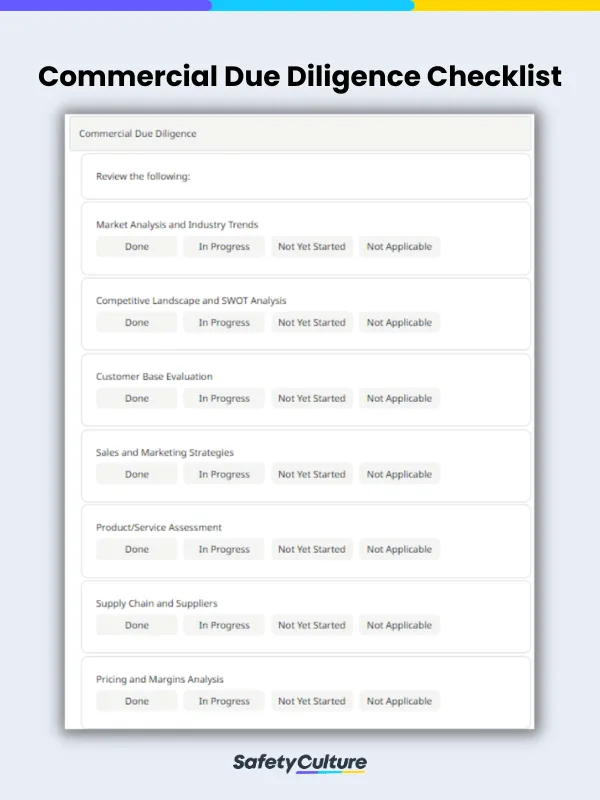Collapse the Commercial Due Diligence section header
Image resolution: width=600 pixels, height=800 pixels.
click(x=300, y=134)
